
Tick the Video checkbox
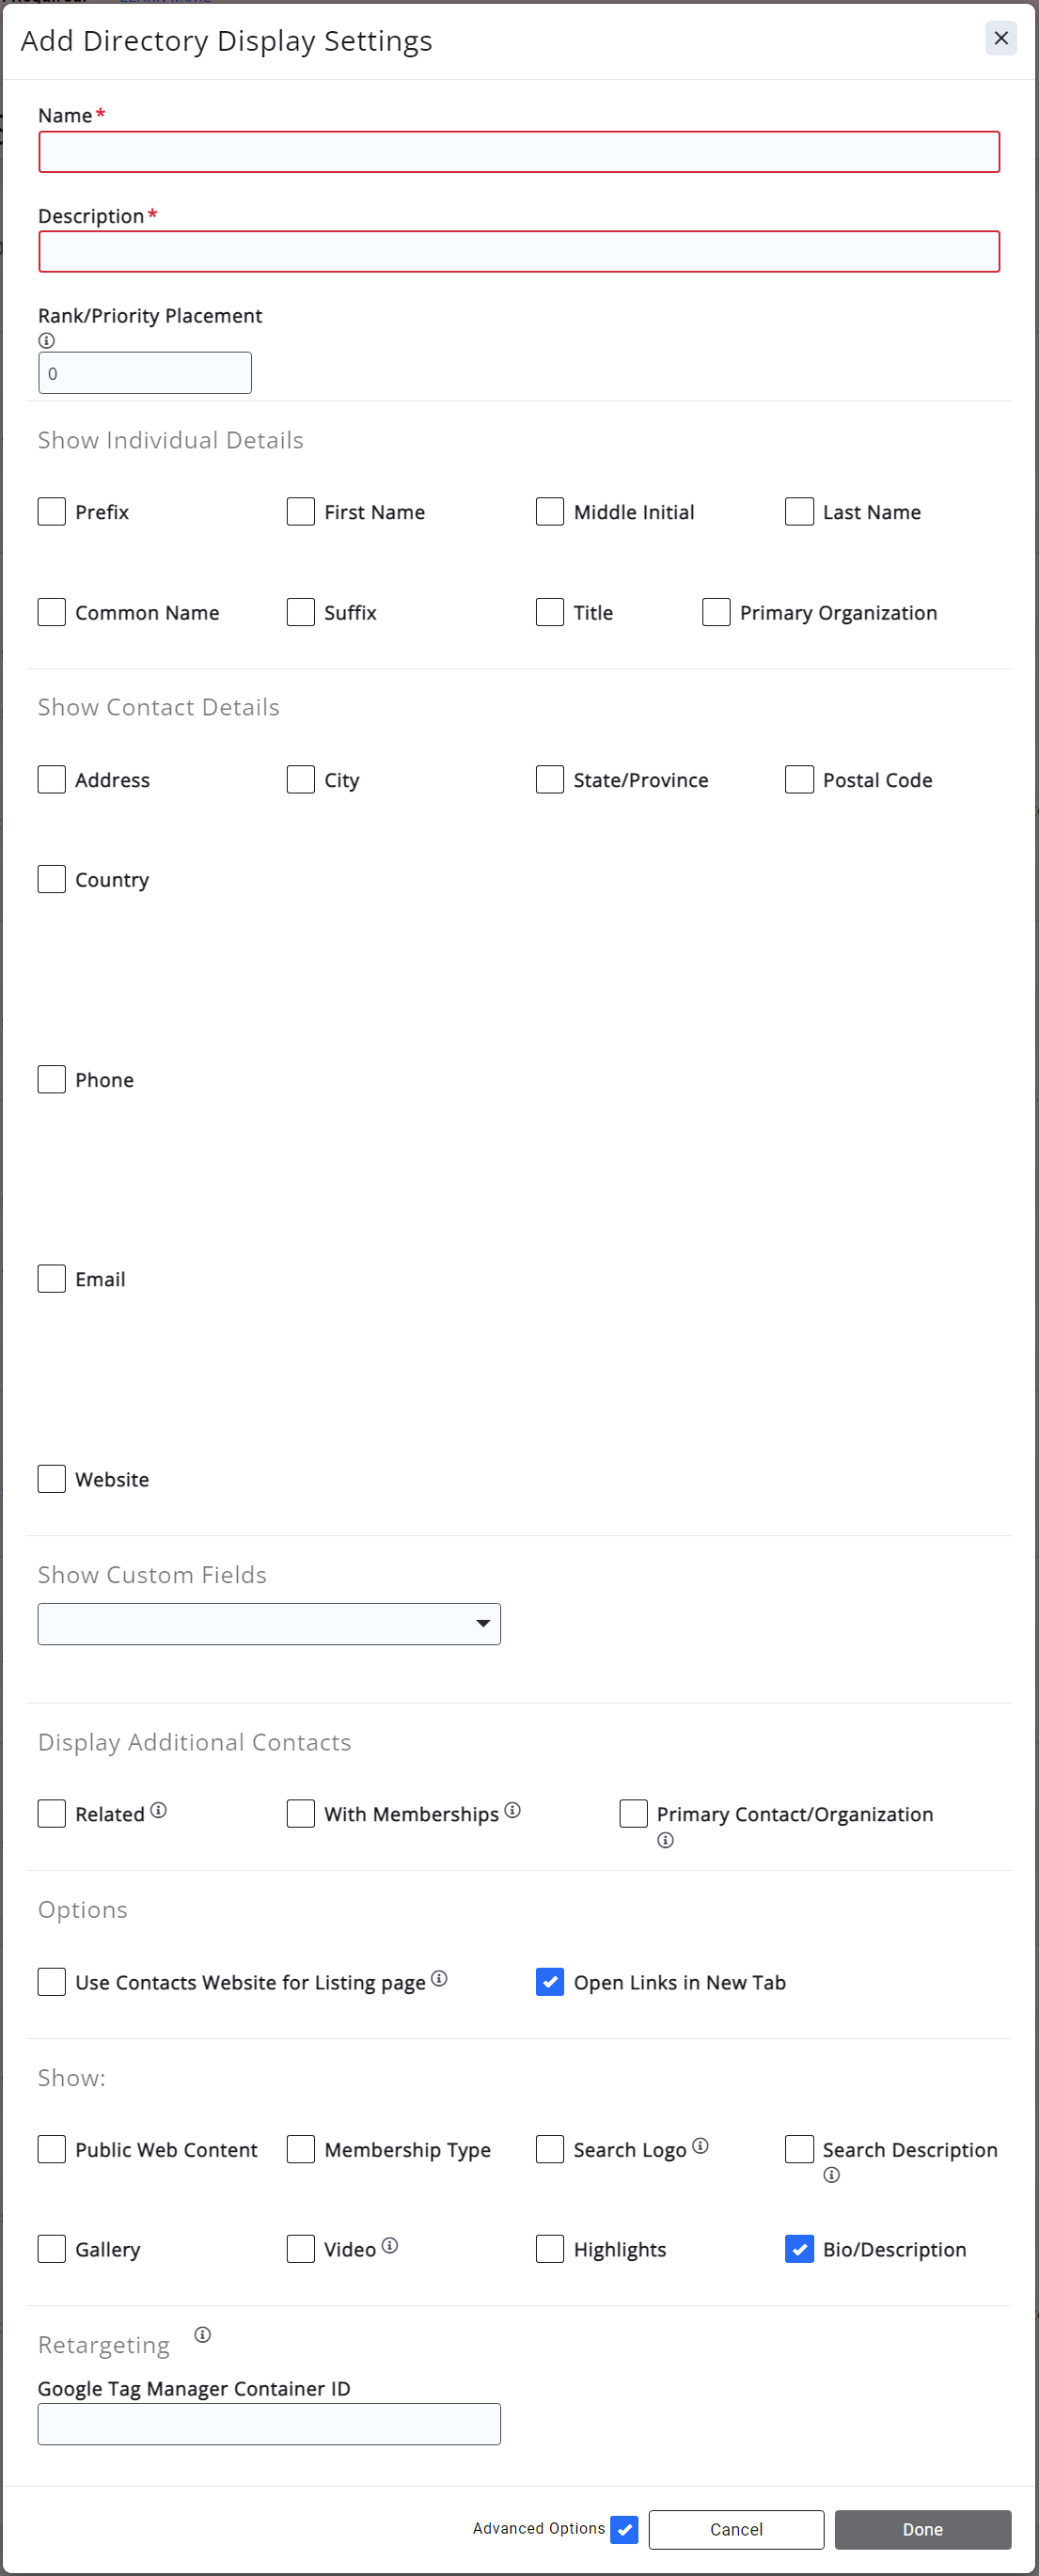pyautogui.click(x=301, y=2248)
